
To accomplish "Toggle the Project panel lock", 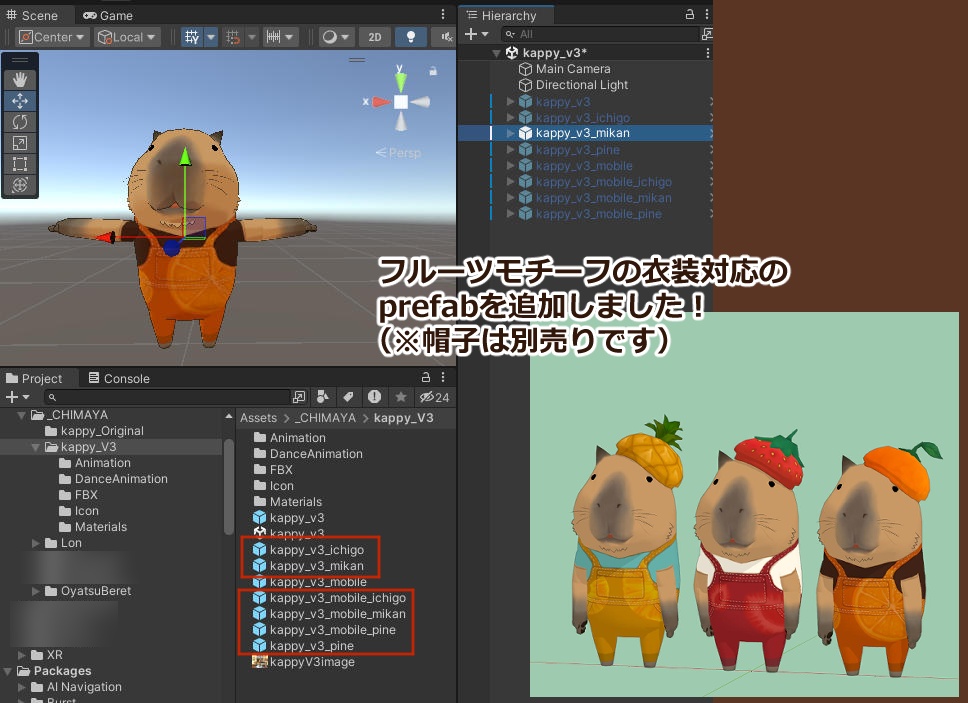I will (x=425, y=377).
